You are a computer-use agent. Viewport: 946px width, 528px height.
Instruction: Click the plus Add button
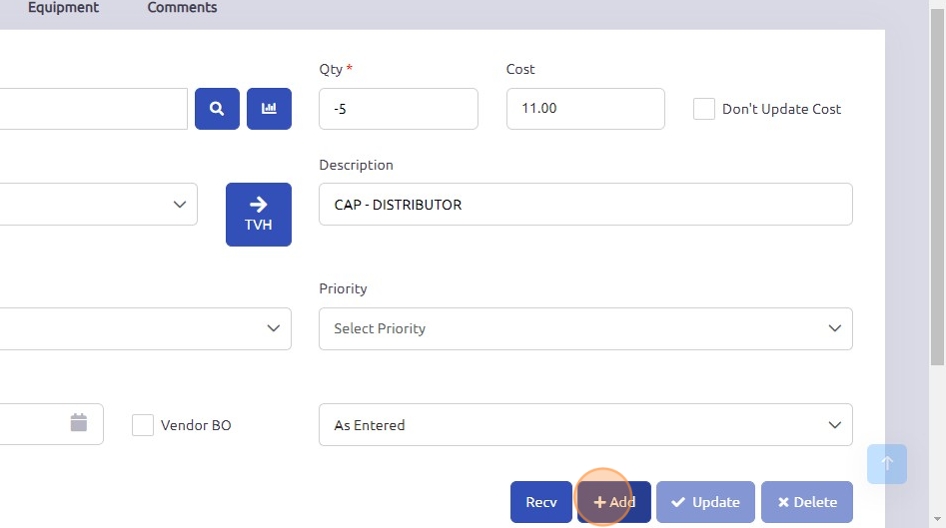click(x=614, y=502)
